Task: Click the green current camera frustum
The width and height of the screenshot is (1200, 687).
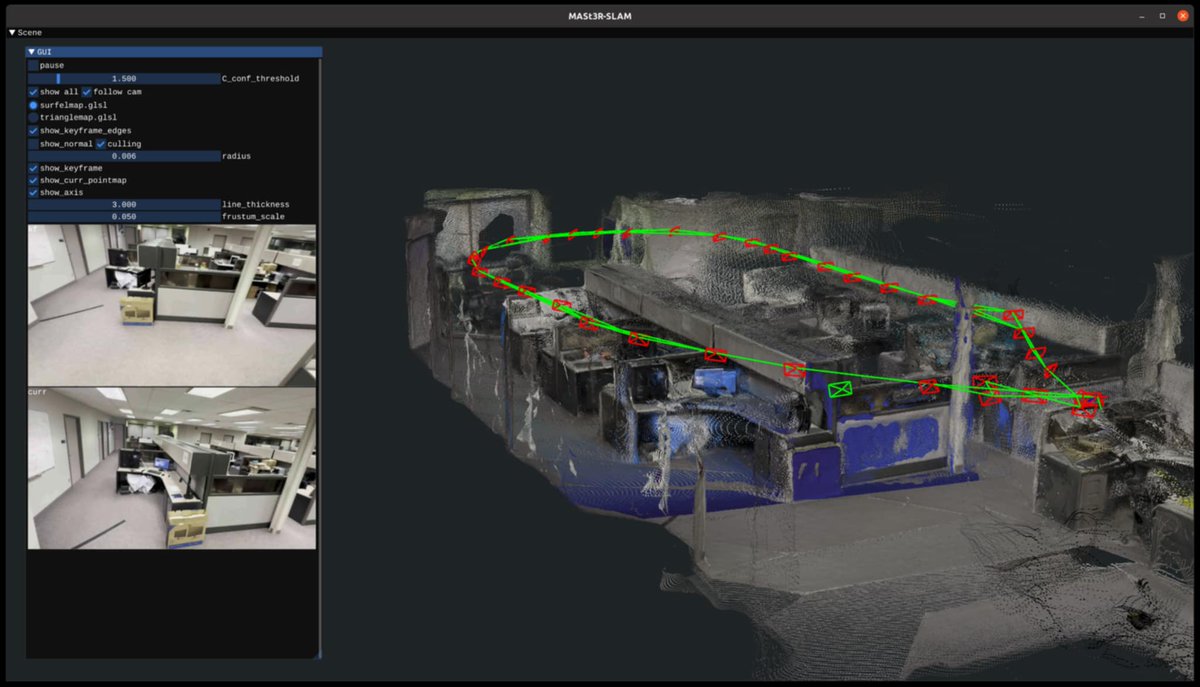Action: tap(840, 389)
